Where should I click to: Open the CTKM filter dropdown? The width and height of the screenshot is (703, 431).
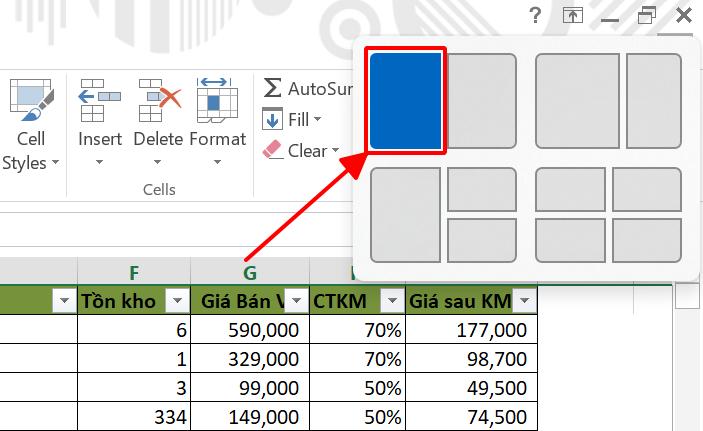(392, 300)
